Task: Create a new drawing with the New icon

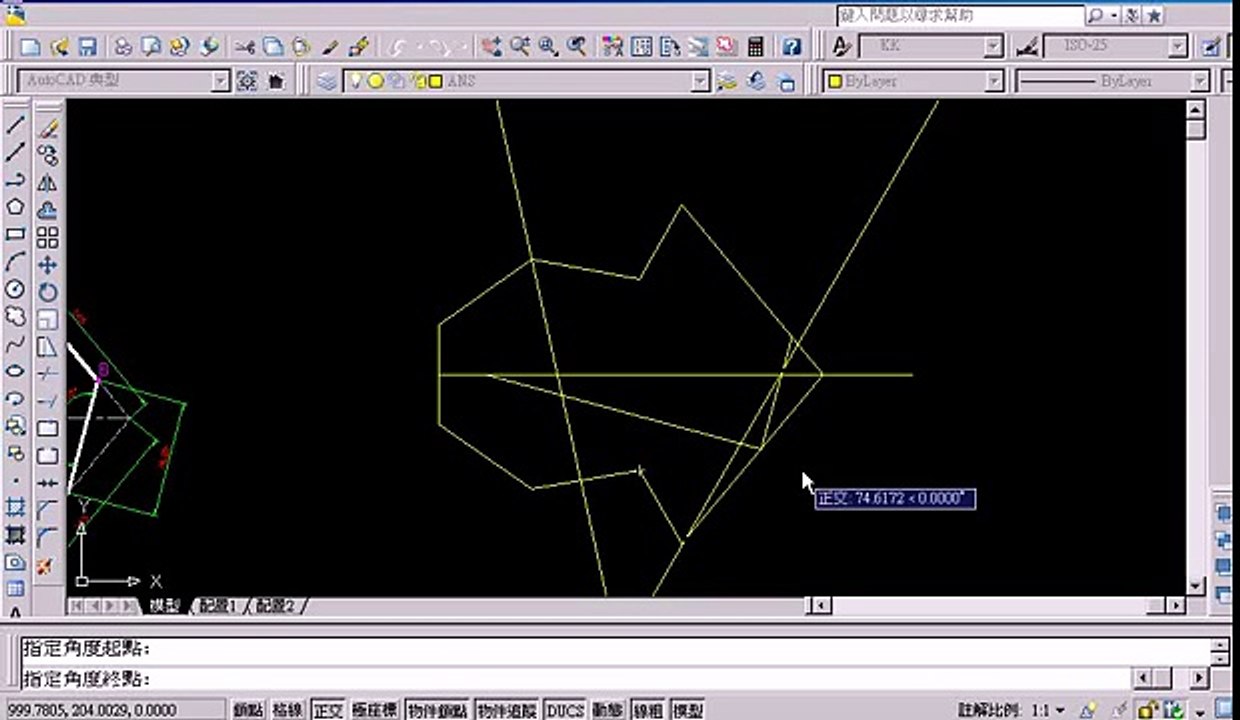Action: click(x=31, y=47)
